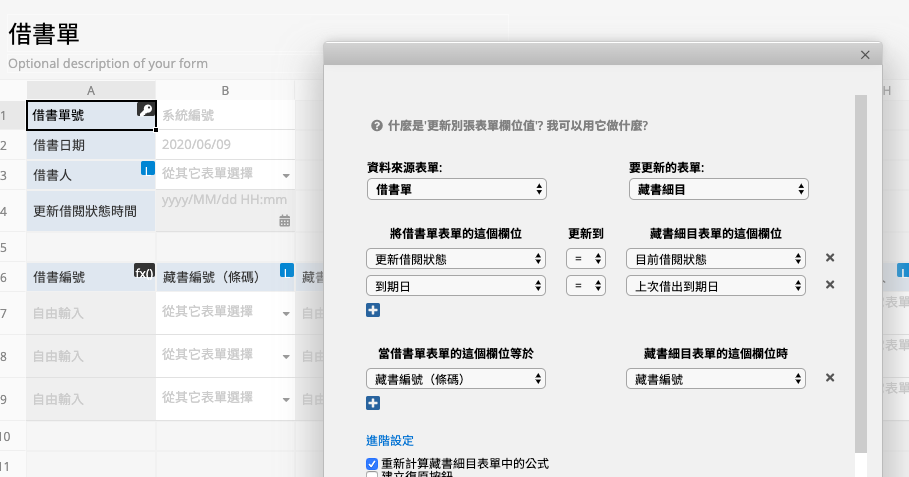909x477 pixels.
Task: Click the calendar icon in the date-time field
Action: 284,221
